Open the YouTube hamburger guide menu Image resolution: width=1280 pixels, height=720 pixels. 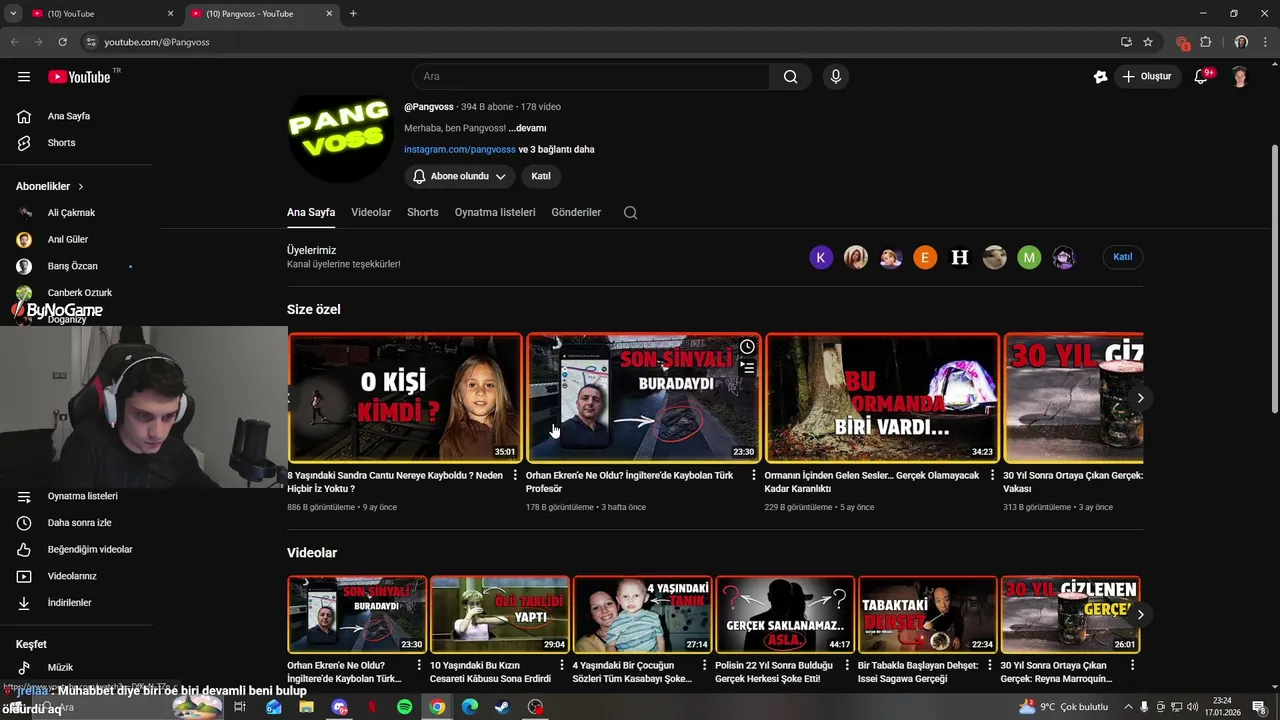[24, 77]
